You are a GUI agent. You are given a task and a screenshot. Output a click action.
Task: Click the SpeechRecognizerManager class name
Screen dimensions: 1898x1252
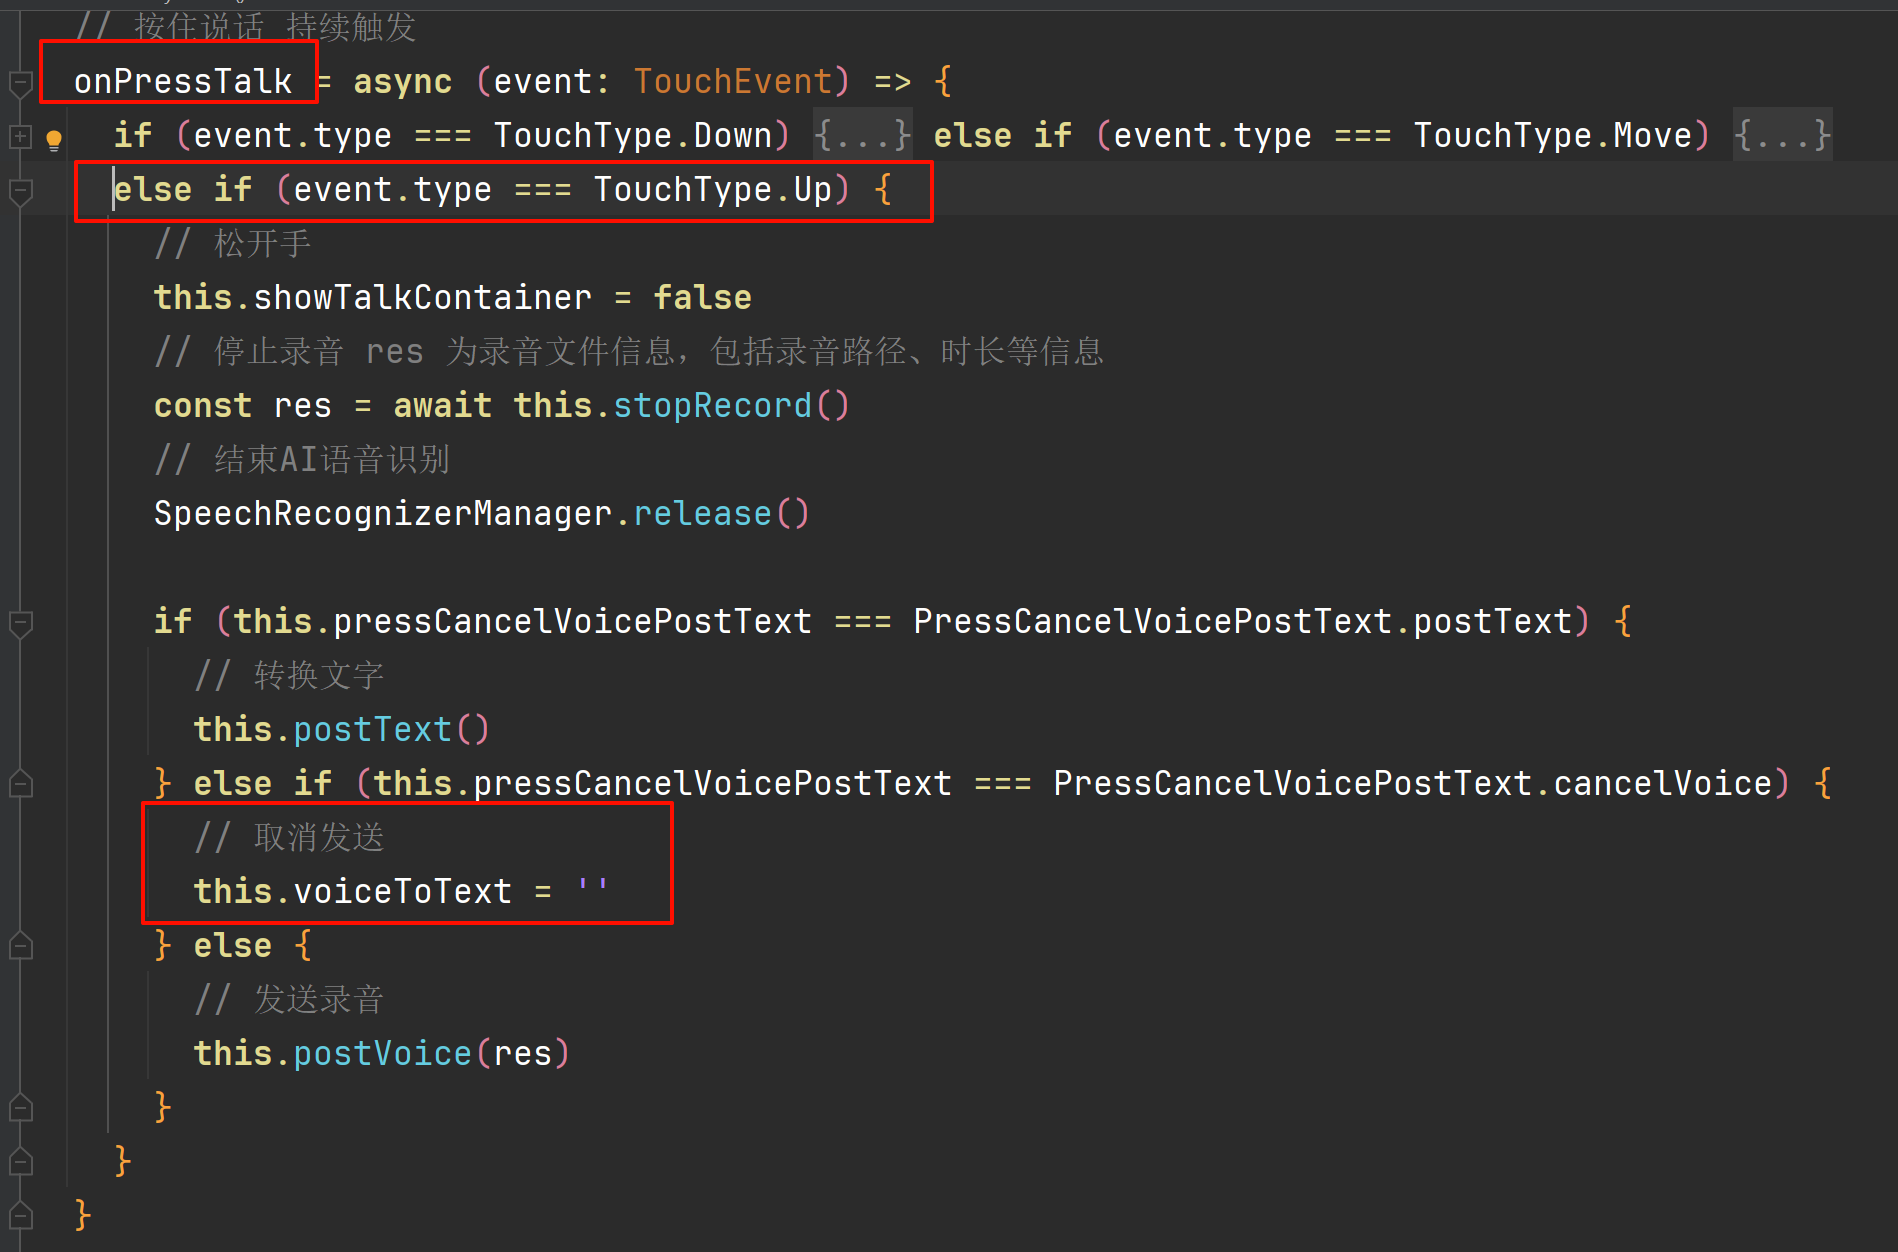pyautogui.click(x=382, y=514)
